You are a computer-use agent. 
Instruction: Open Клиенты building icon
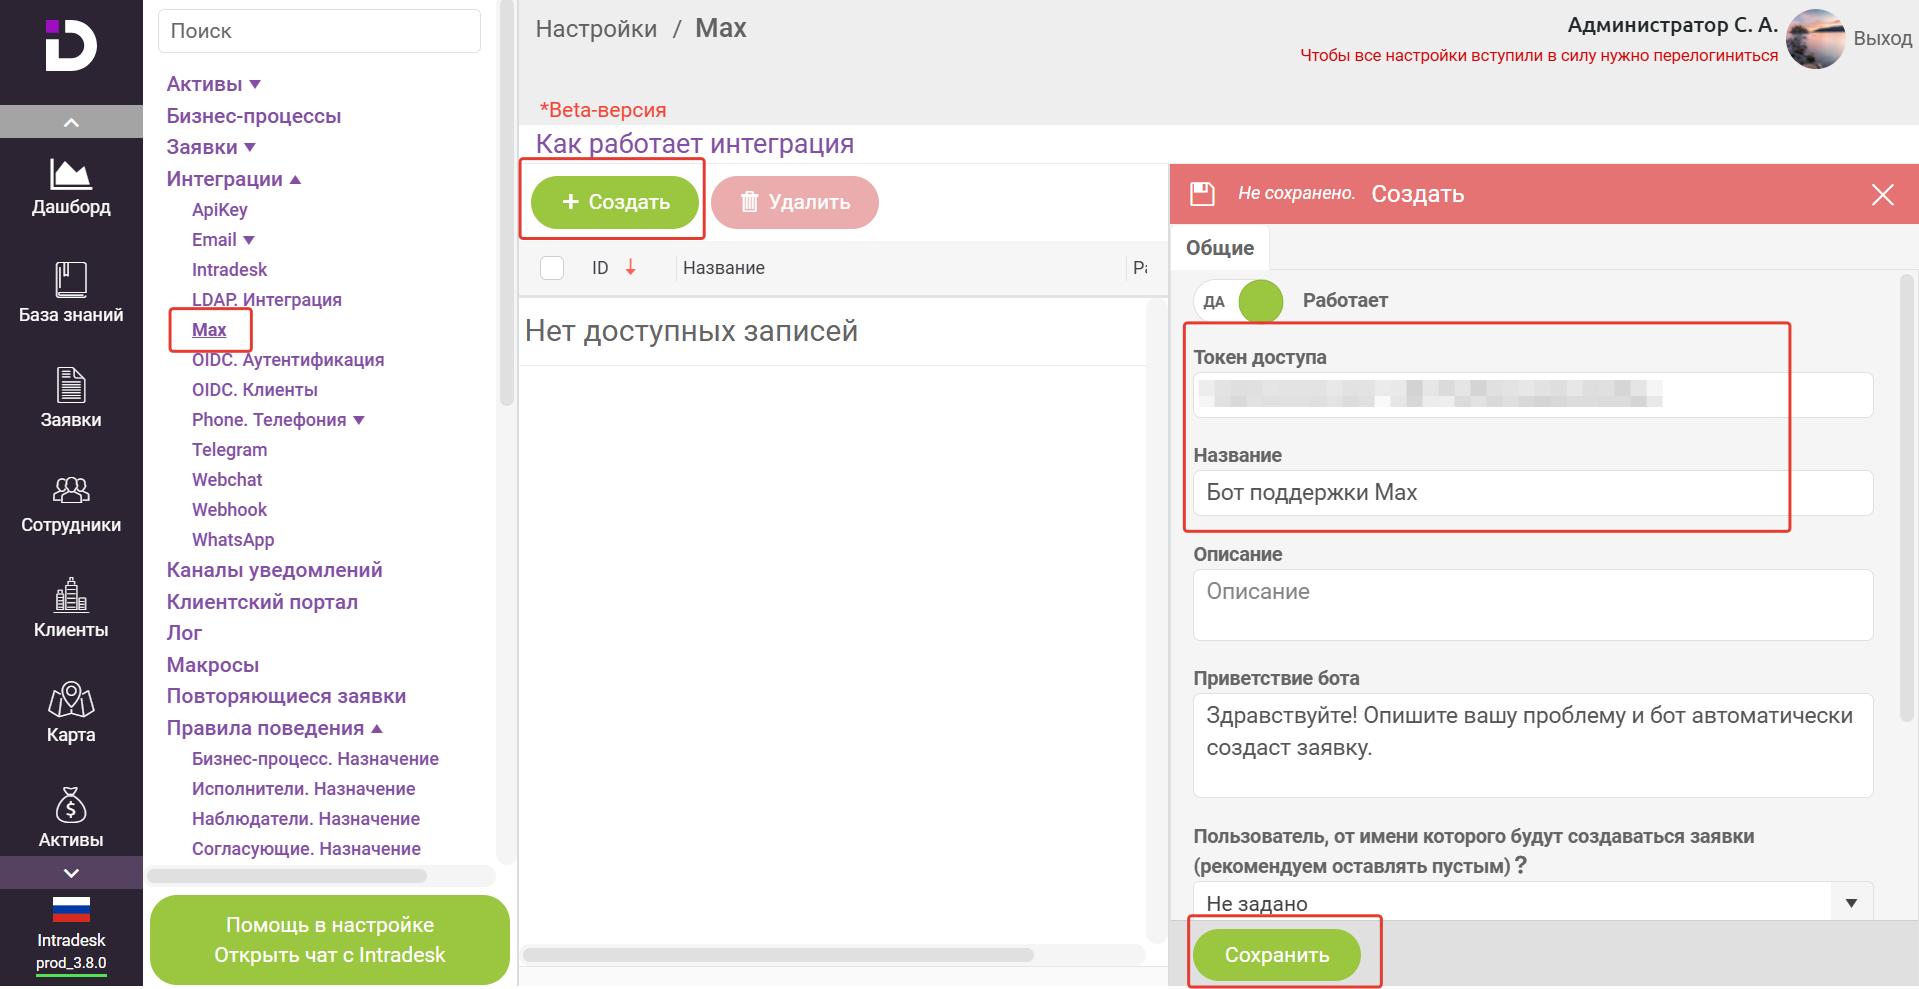71,594
